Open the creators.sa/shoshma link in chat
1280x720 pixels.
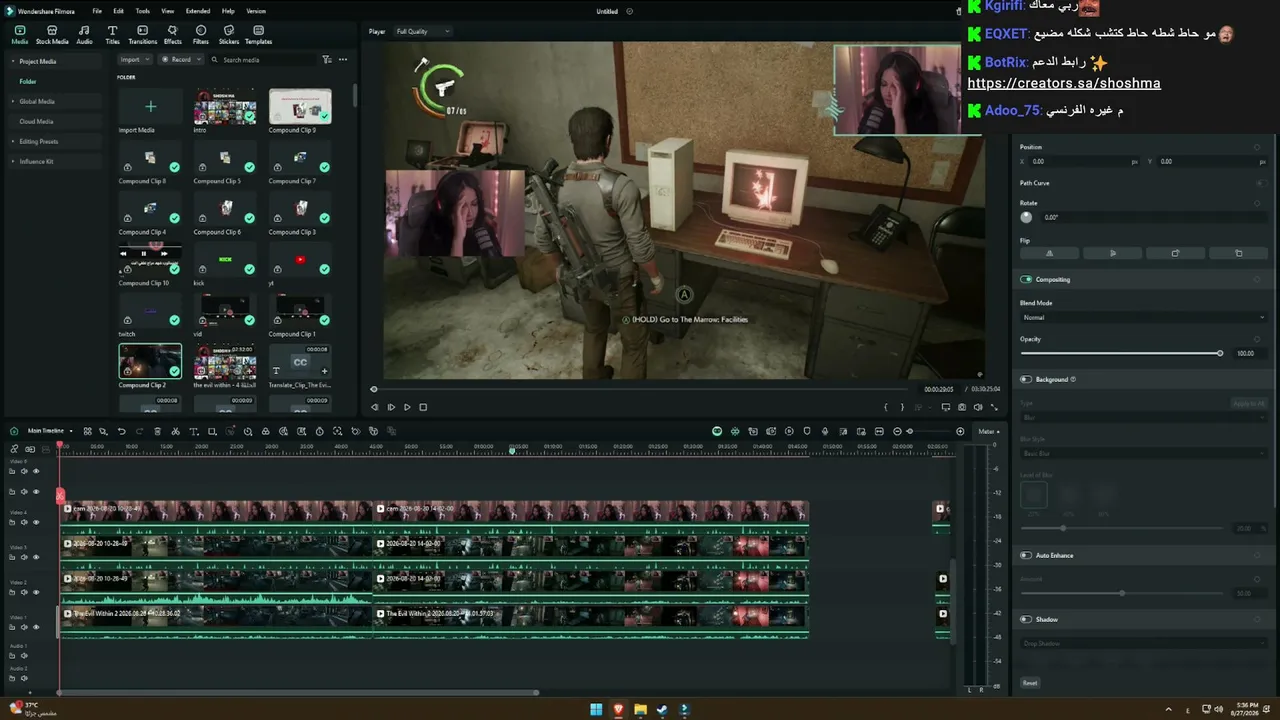pos(1064,83)
